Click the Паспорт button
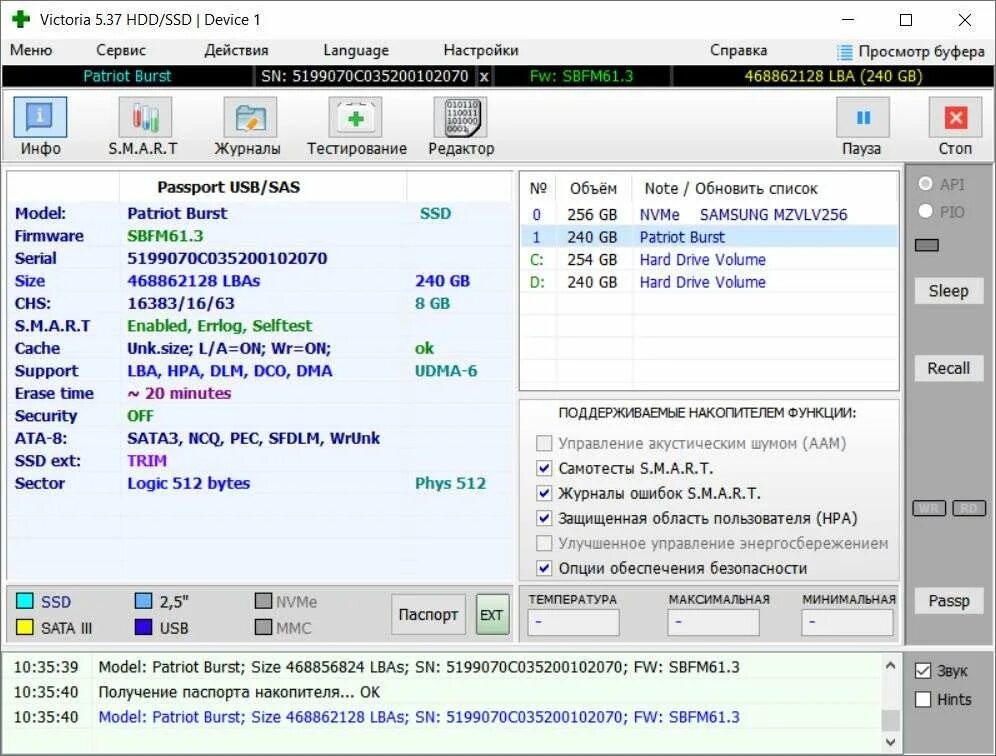 428,614
